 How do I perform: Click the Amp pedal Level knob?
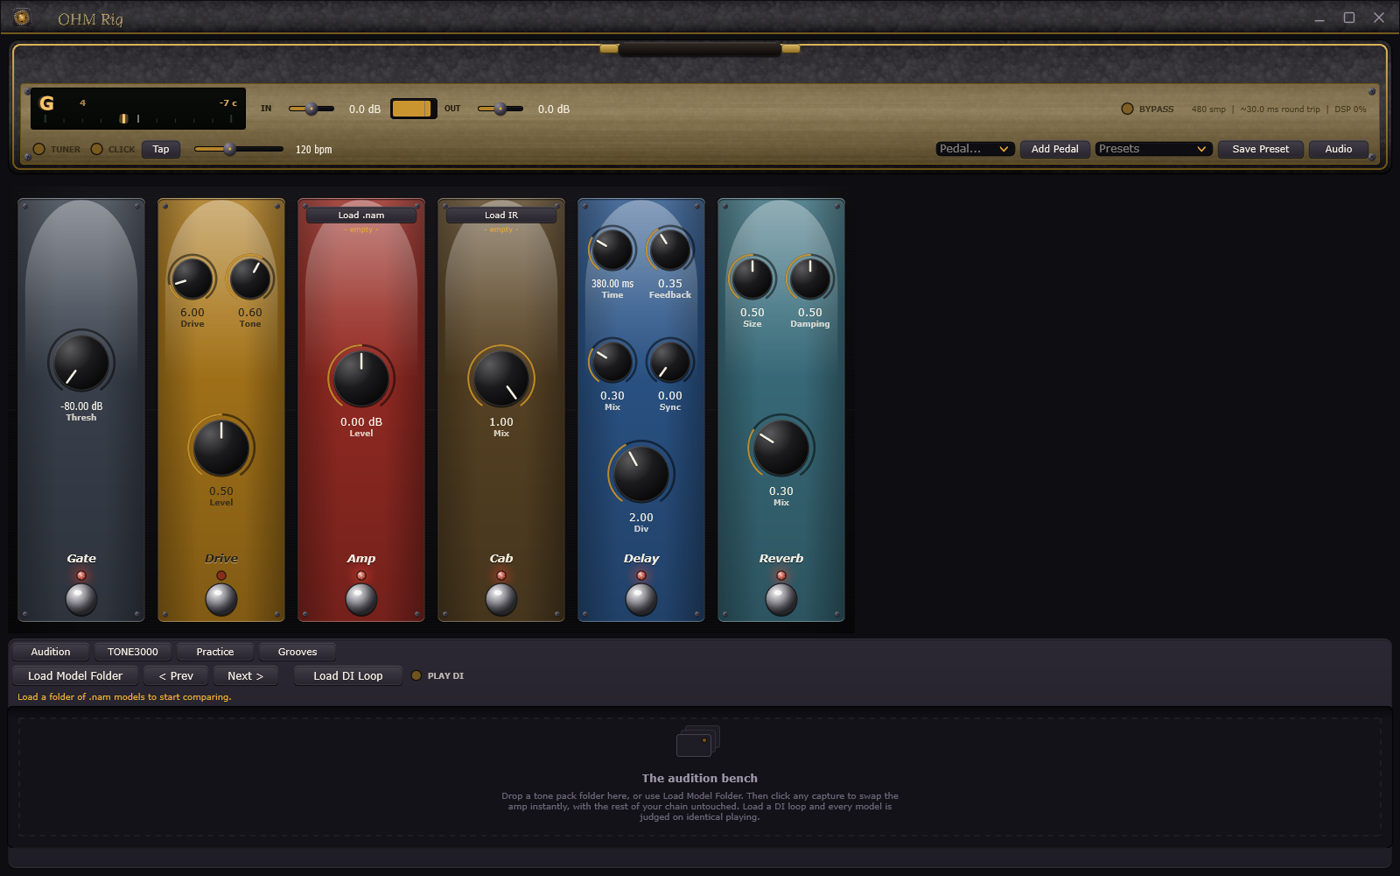coord(361,378)
